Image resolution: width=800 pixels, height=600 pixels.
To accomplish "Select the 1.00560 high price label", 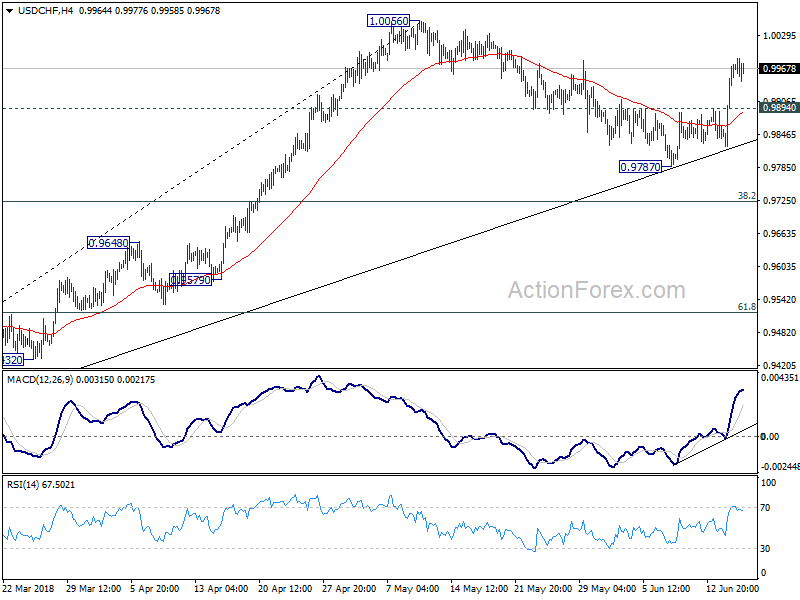I will [x=388, y=21].
